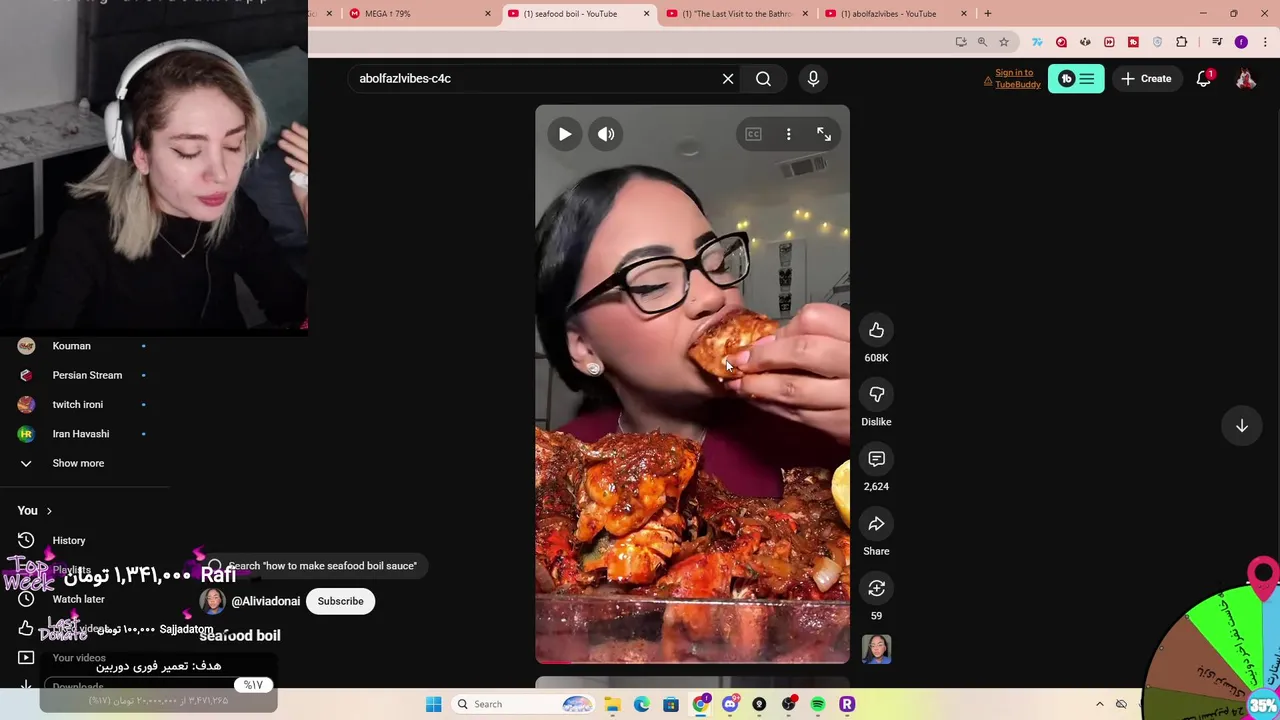Open browser media controls icon
Screen dimensions: 1280x720
pos(1217,42)
